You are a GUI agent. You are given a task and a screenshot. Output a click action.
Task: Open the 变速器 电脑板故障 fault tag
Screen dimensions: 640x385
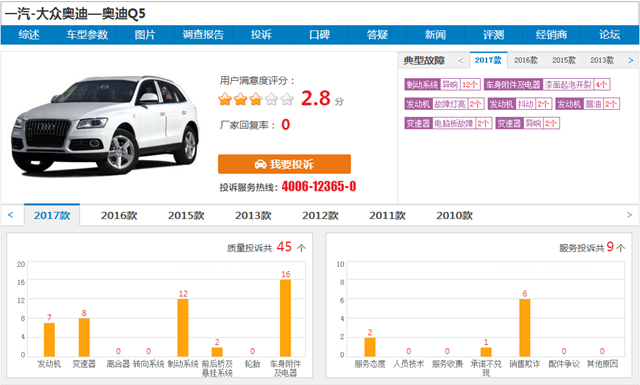coord(448,123)
